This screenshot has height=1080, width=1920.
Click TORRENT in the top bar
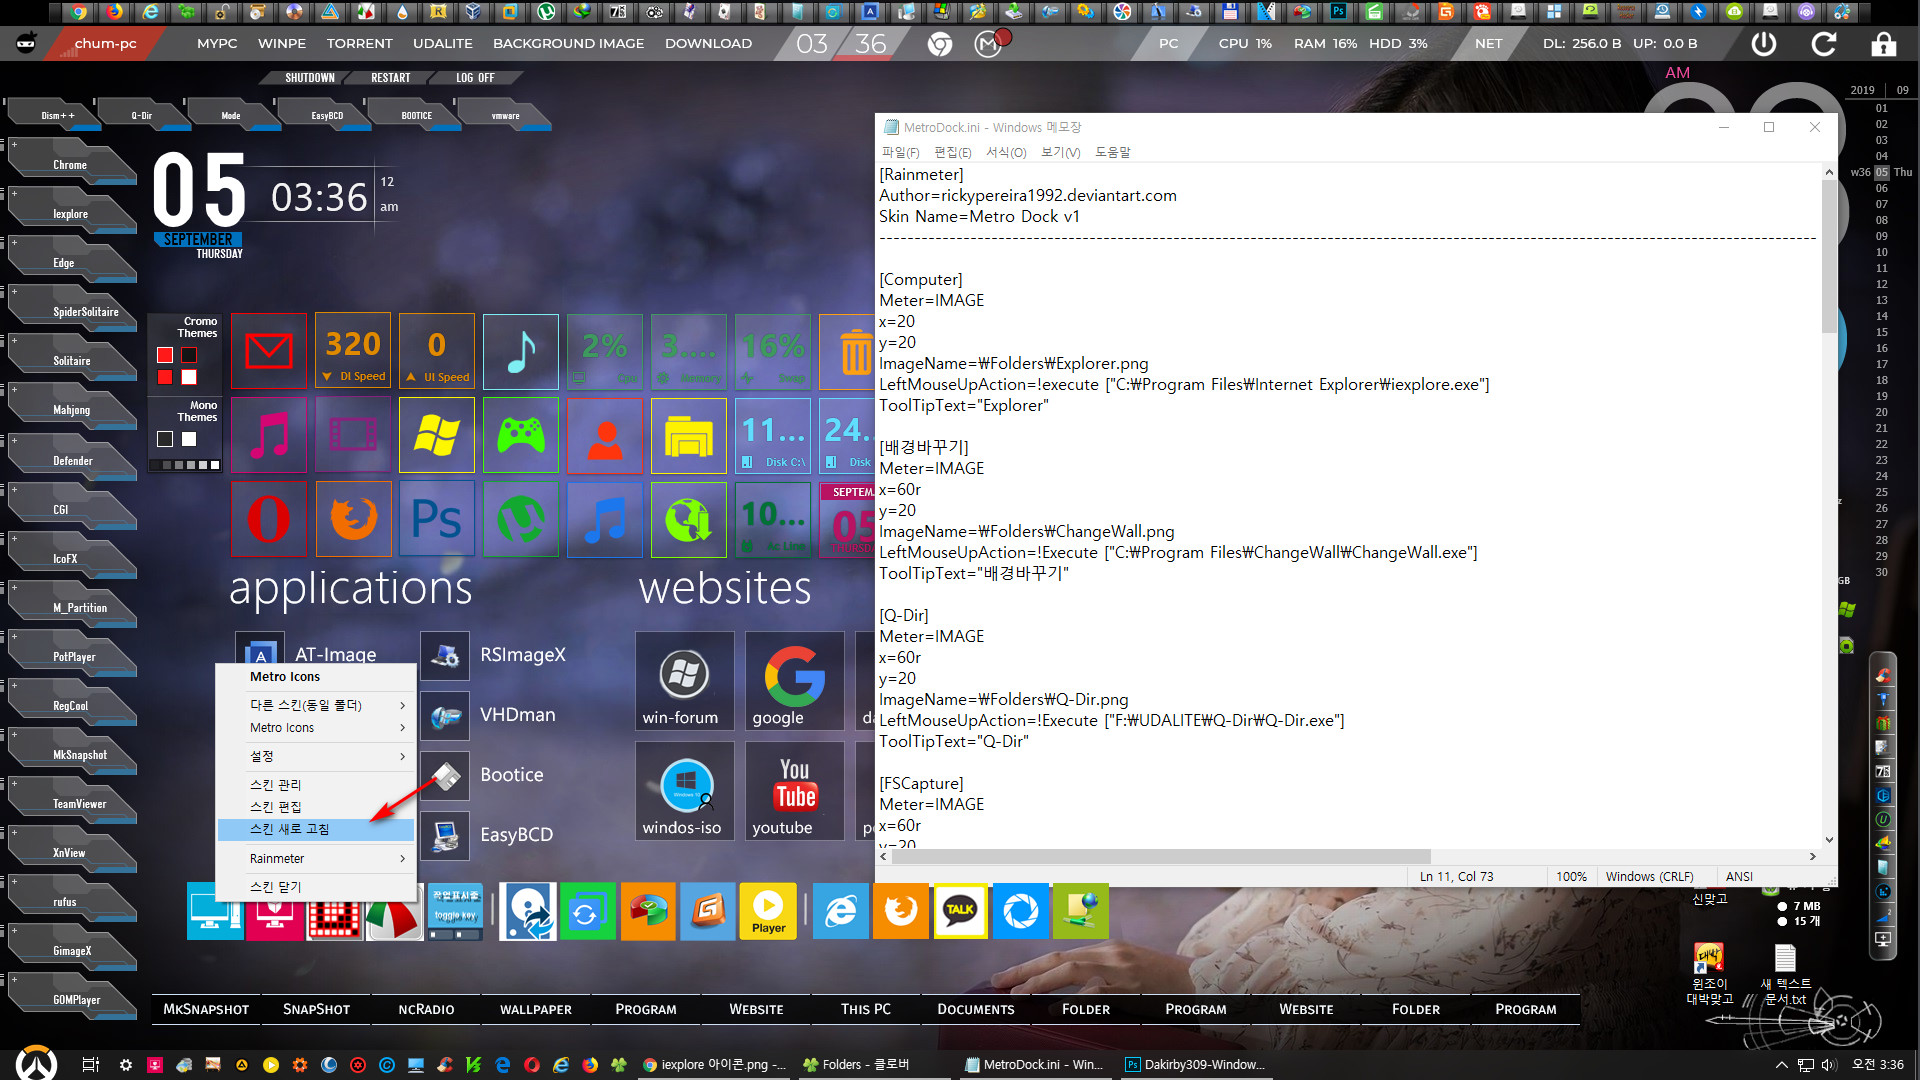click(360, 44)
